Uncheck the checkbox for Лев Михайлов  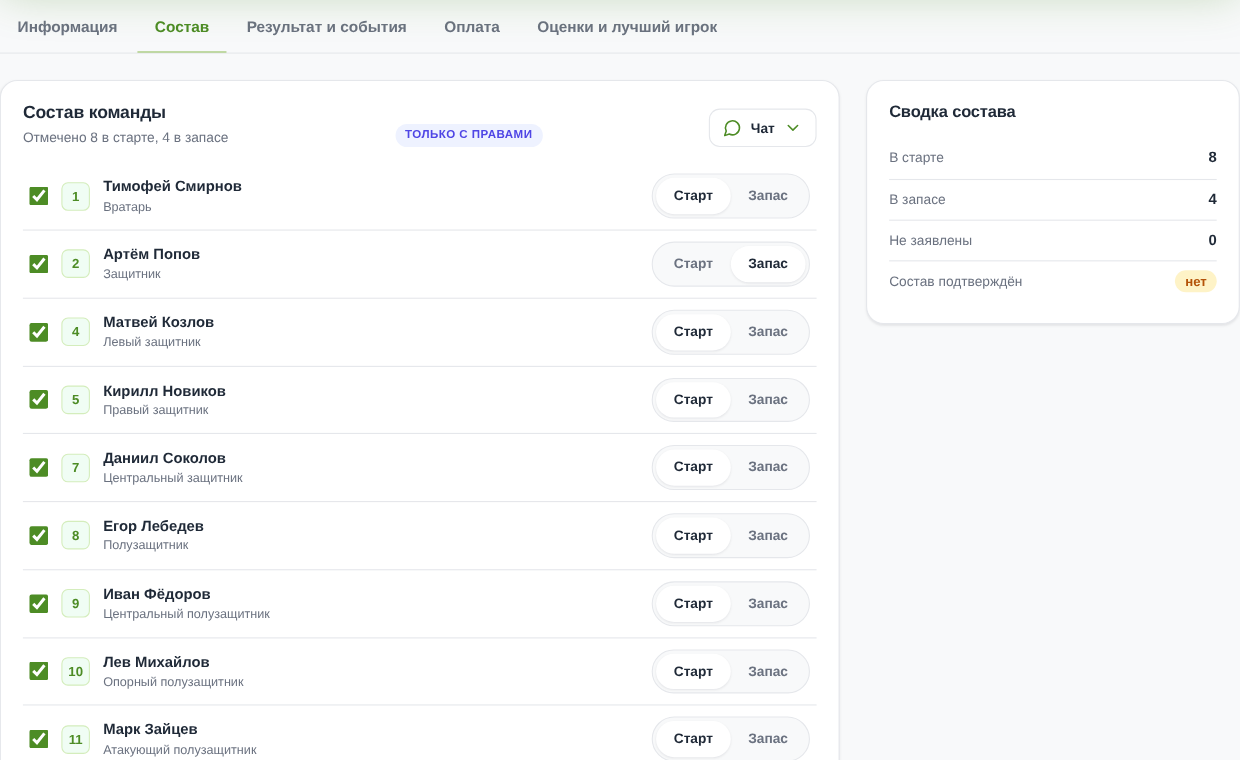pos(39,671)
